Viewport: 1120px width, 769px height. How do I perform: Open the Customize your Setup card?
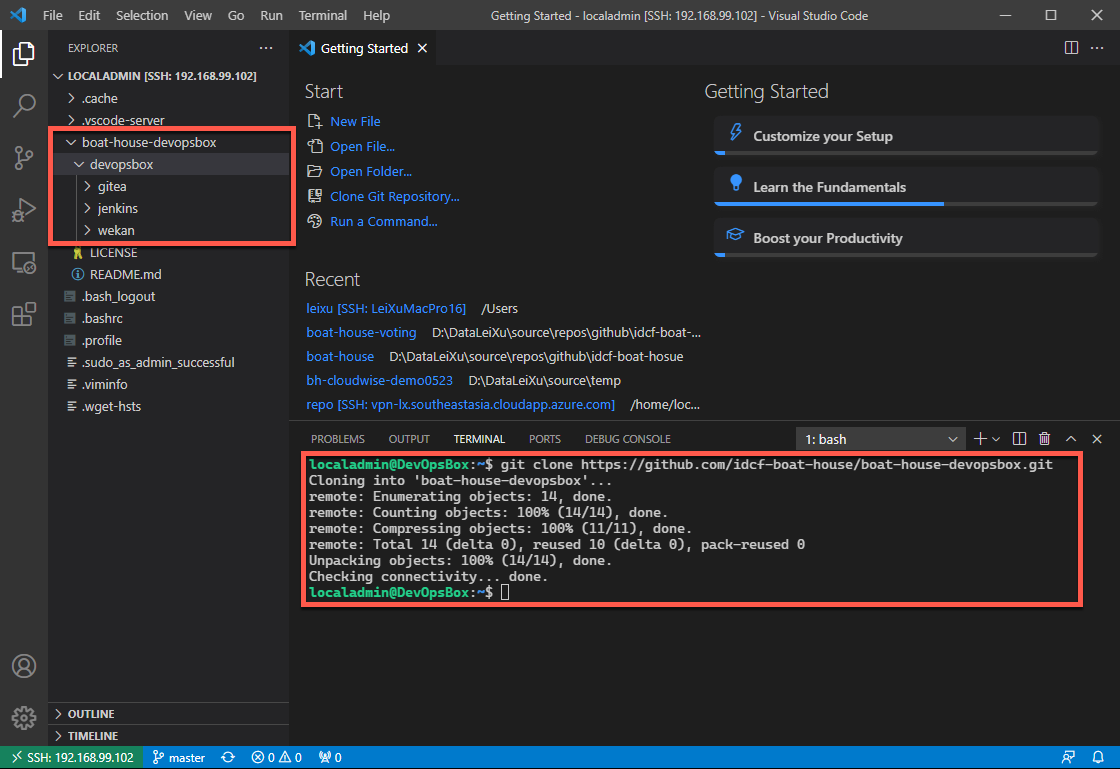click(906, 136)
